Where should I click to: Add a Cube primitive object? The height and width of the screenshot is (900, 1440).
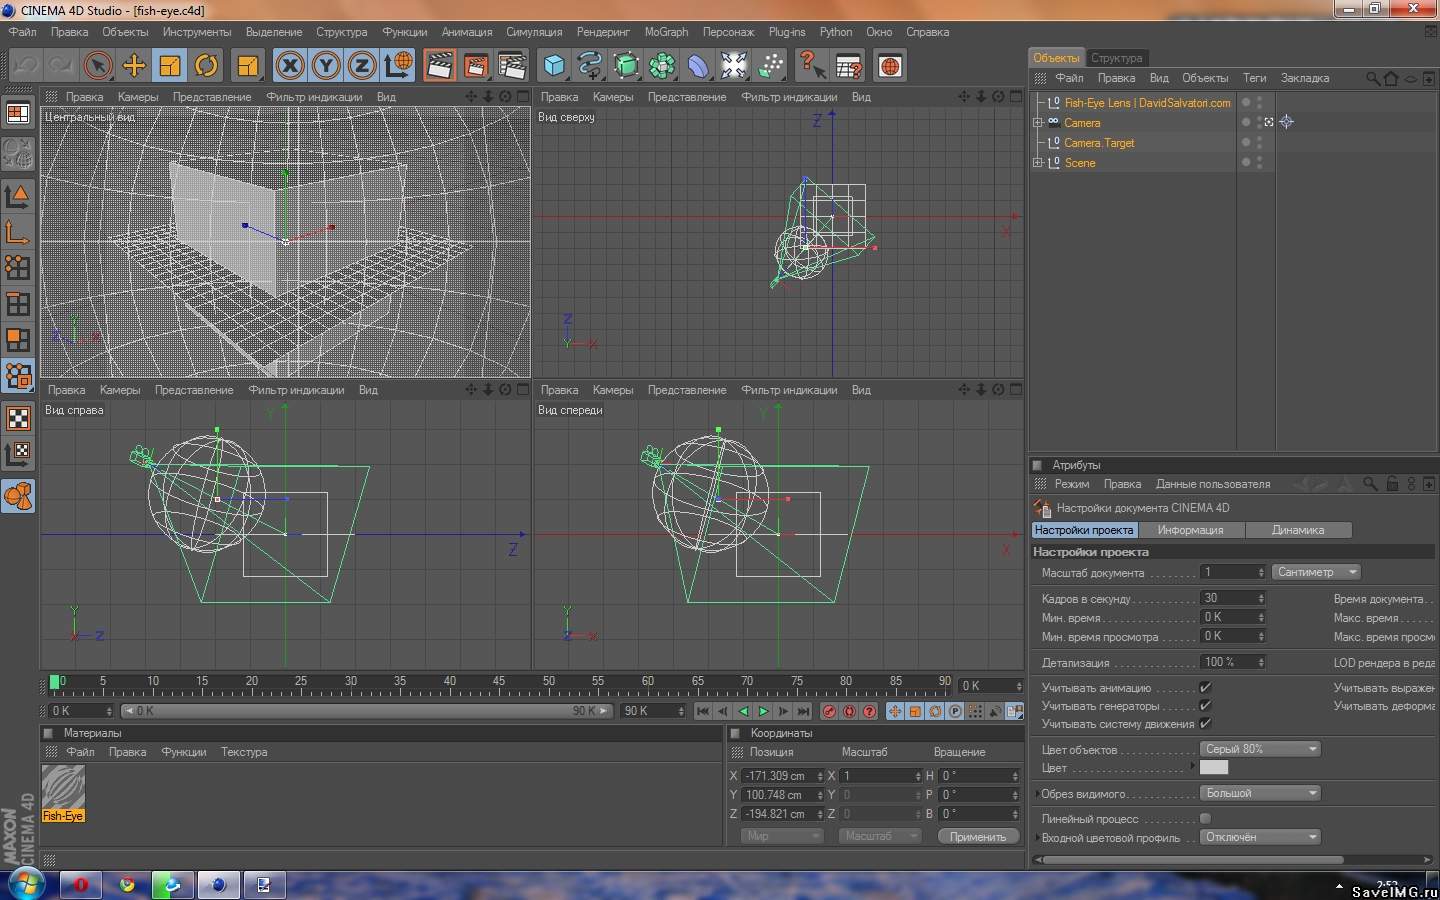tap(553, 66)
